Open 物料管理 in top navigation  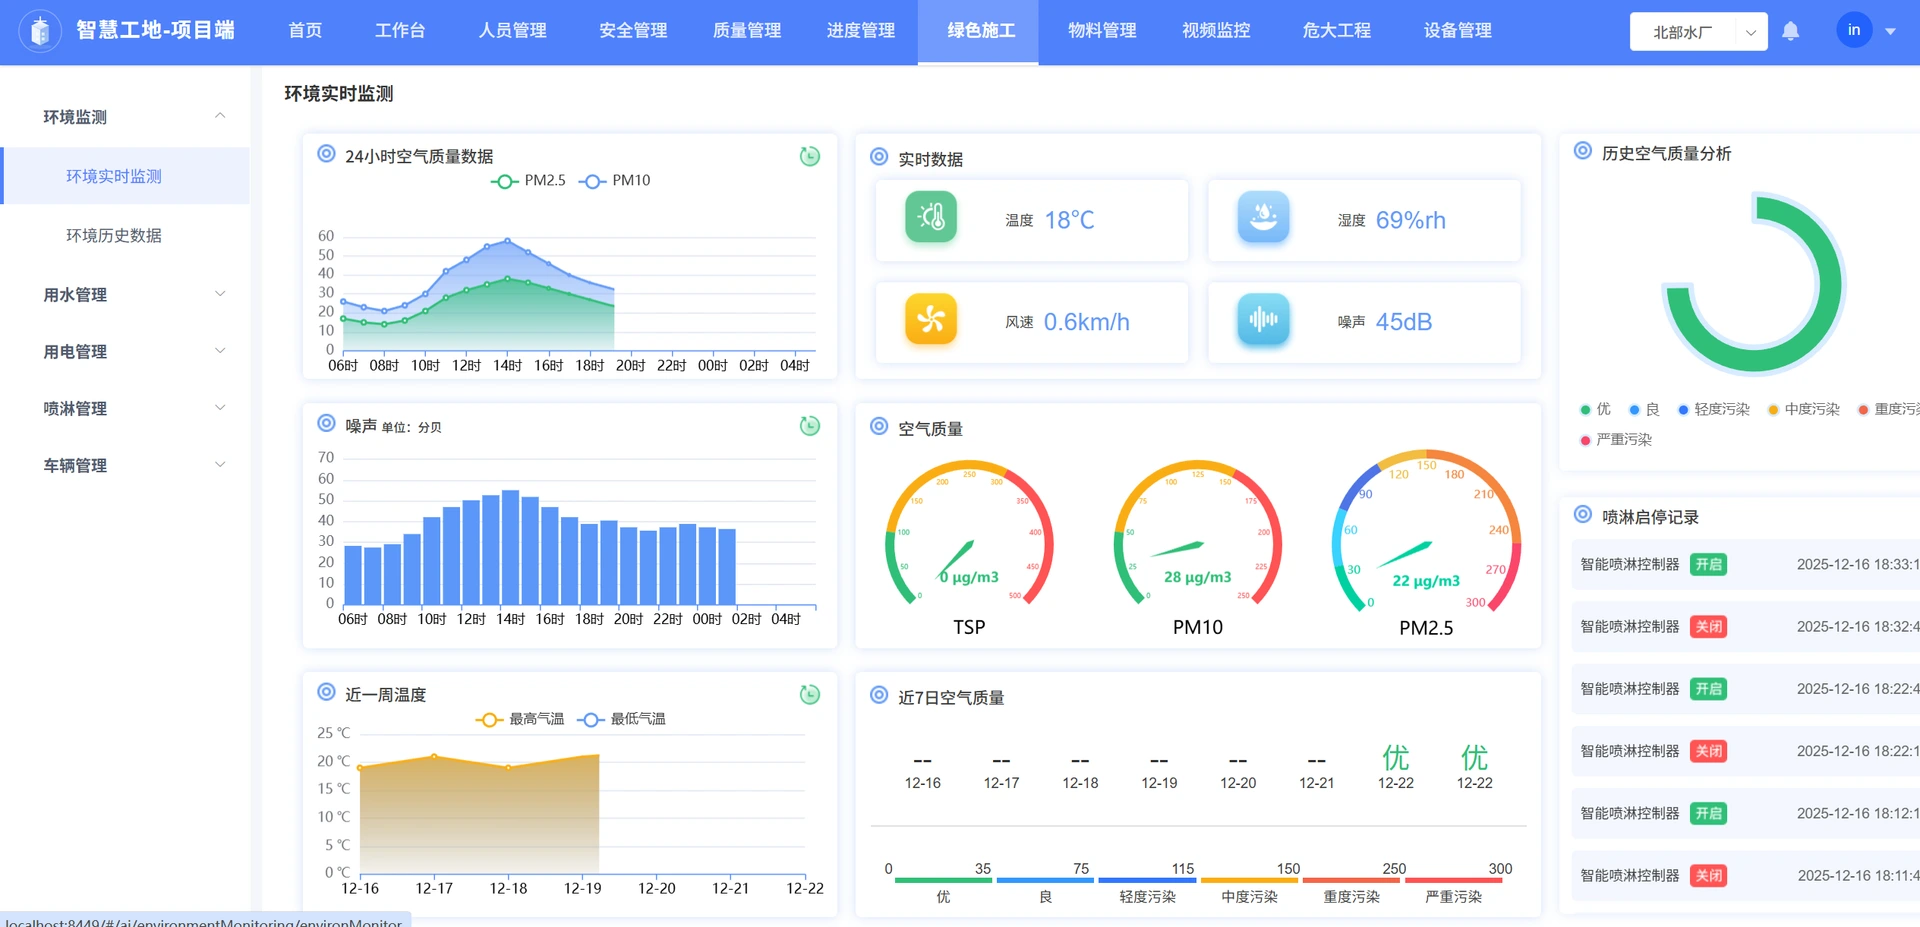pyautogui.click(x=1102, y=31)
